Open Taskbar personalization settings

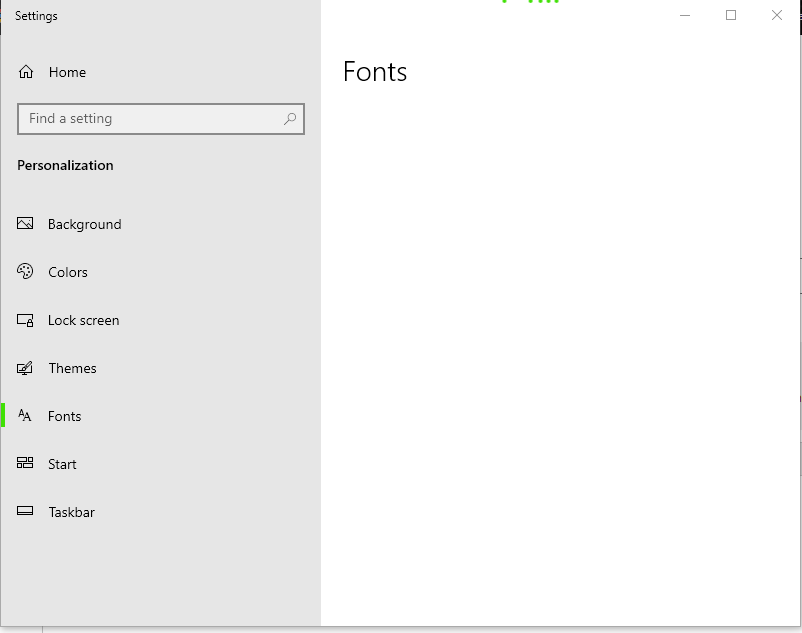[x=71, y=512]
